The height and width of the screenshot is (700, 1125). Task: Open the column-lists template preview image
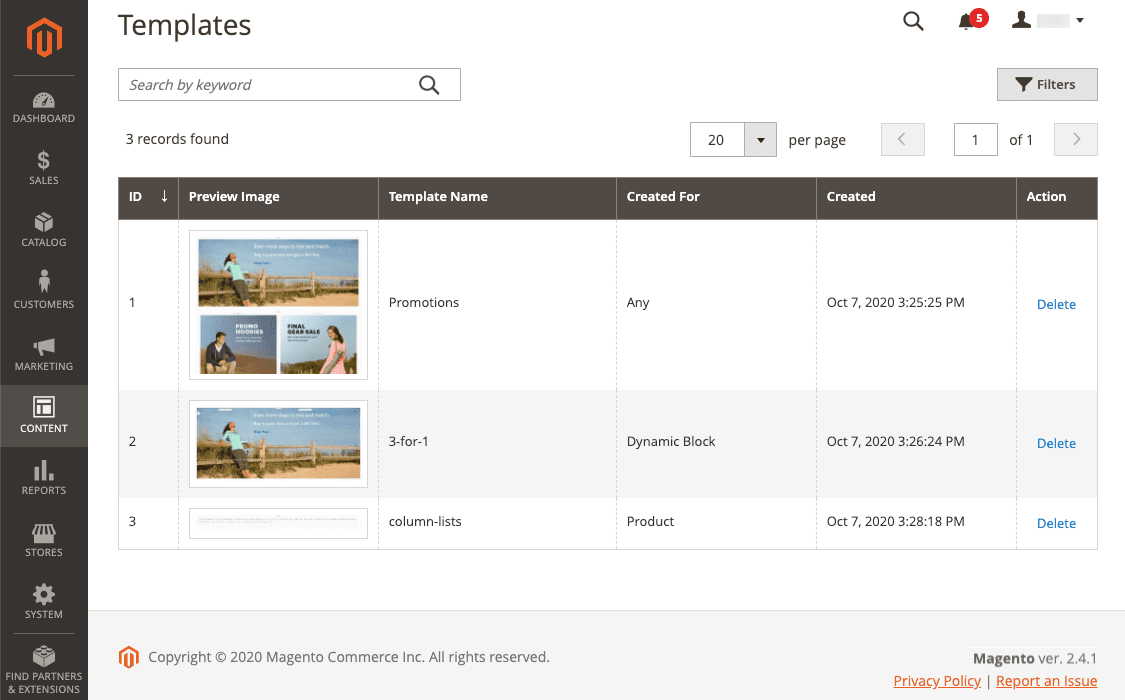278,523
